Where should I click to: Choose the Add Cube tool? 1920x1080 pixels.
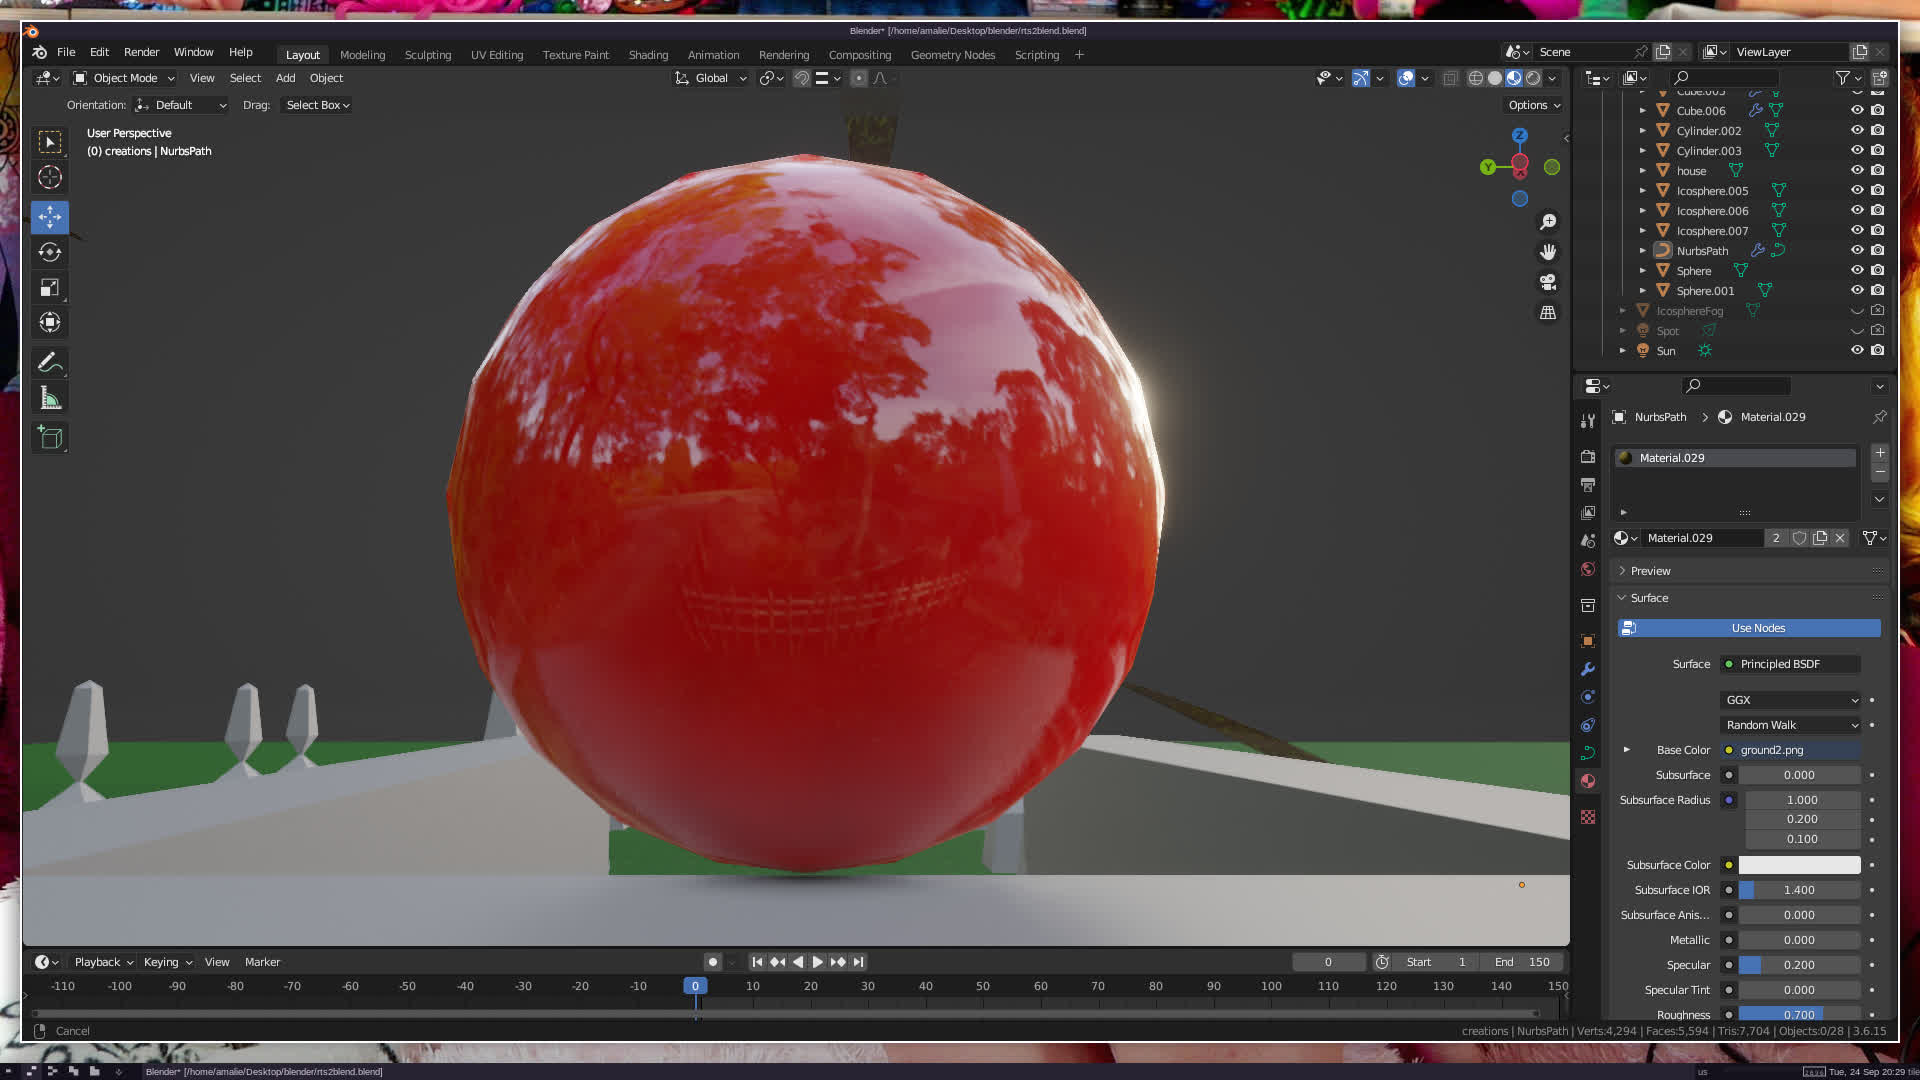[50, 438]
